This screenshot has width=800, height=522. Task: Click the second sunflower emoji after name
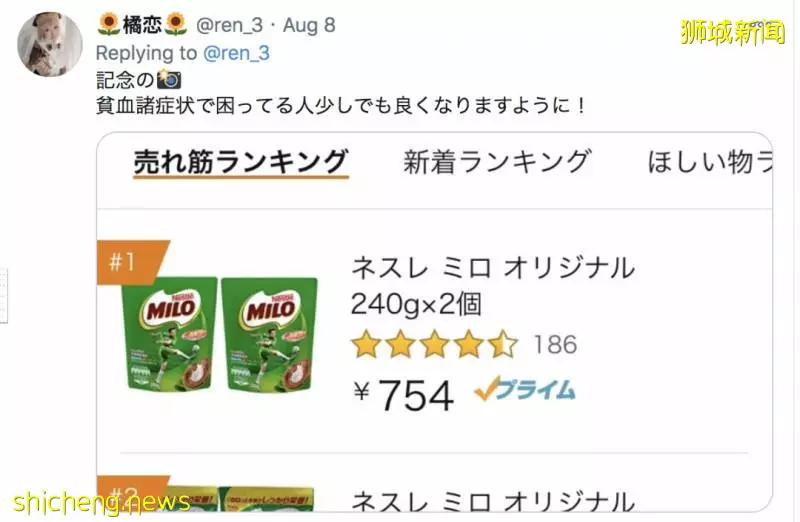176,24
